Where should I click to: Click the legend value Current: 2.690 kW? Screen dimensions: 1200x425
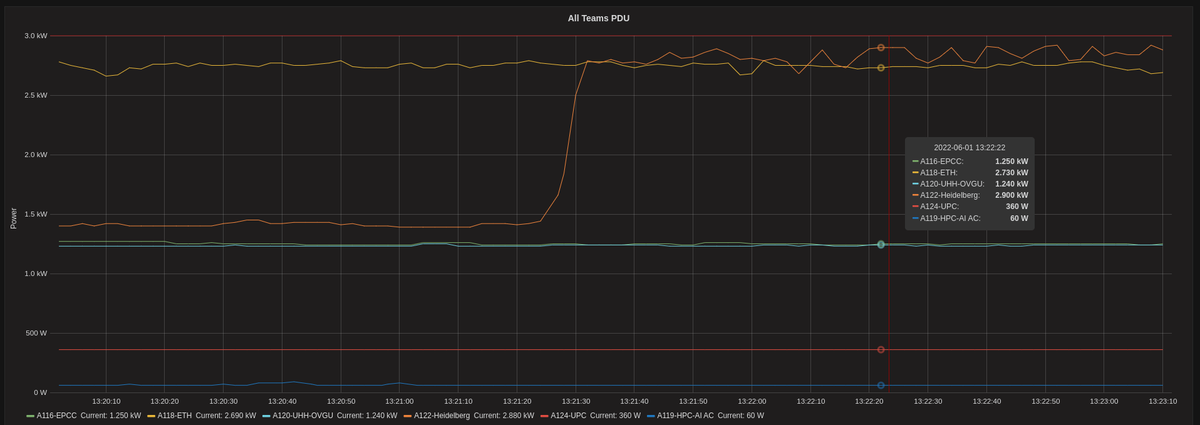click(x=226, y=415)
